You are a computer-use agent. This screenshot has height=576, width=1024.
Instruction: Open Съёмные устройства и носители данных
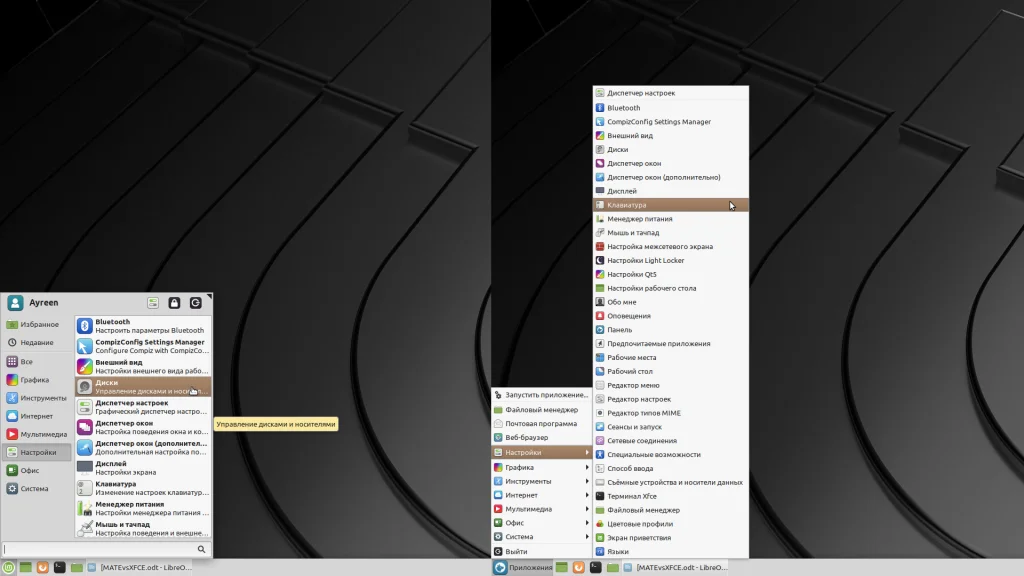pyautogui.click(x=671, y=483)
